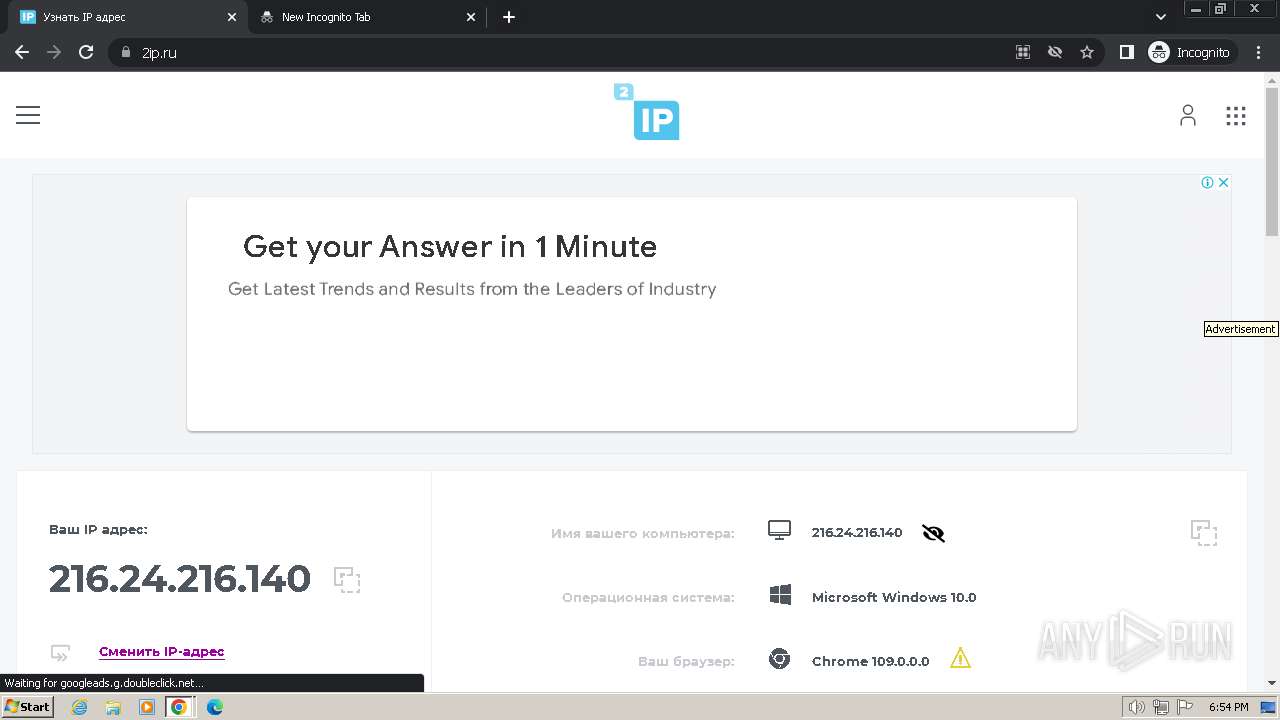
Task: Switch to New Incognito Tab
Action: [368, 17]
